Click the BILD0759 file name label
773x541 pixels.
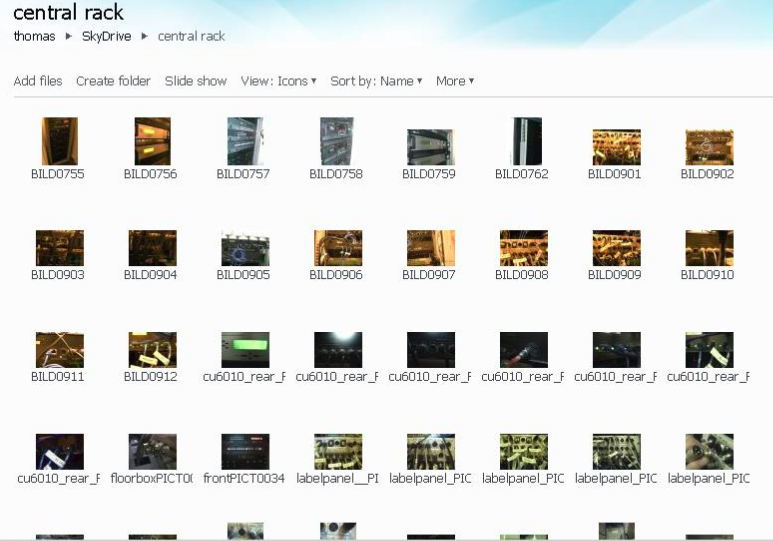click(x=429, y=174)
